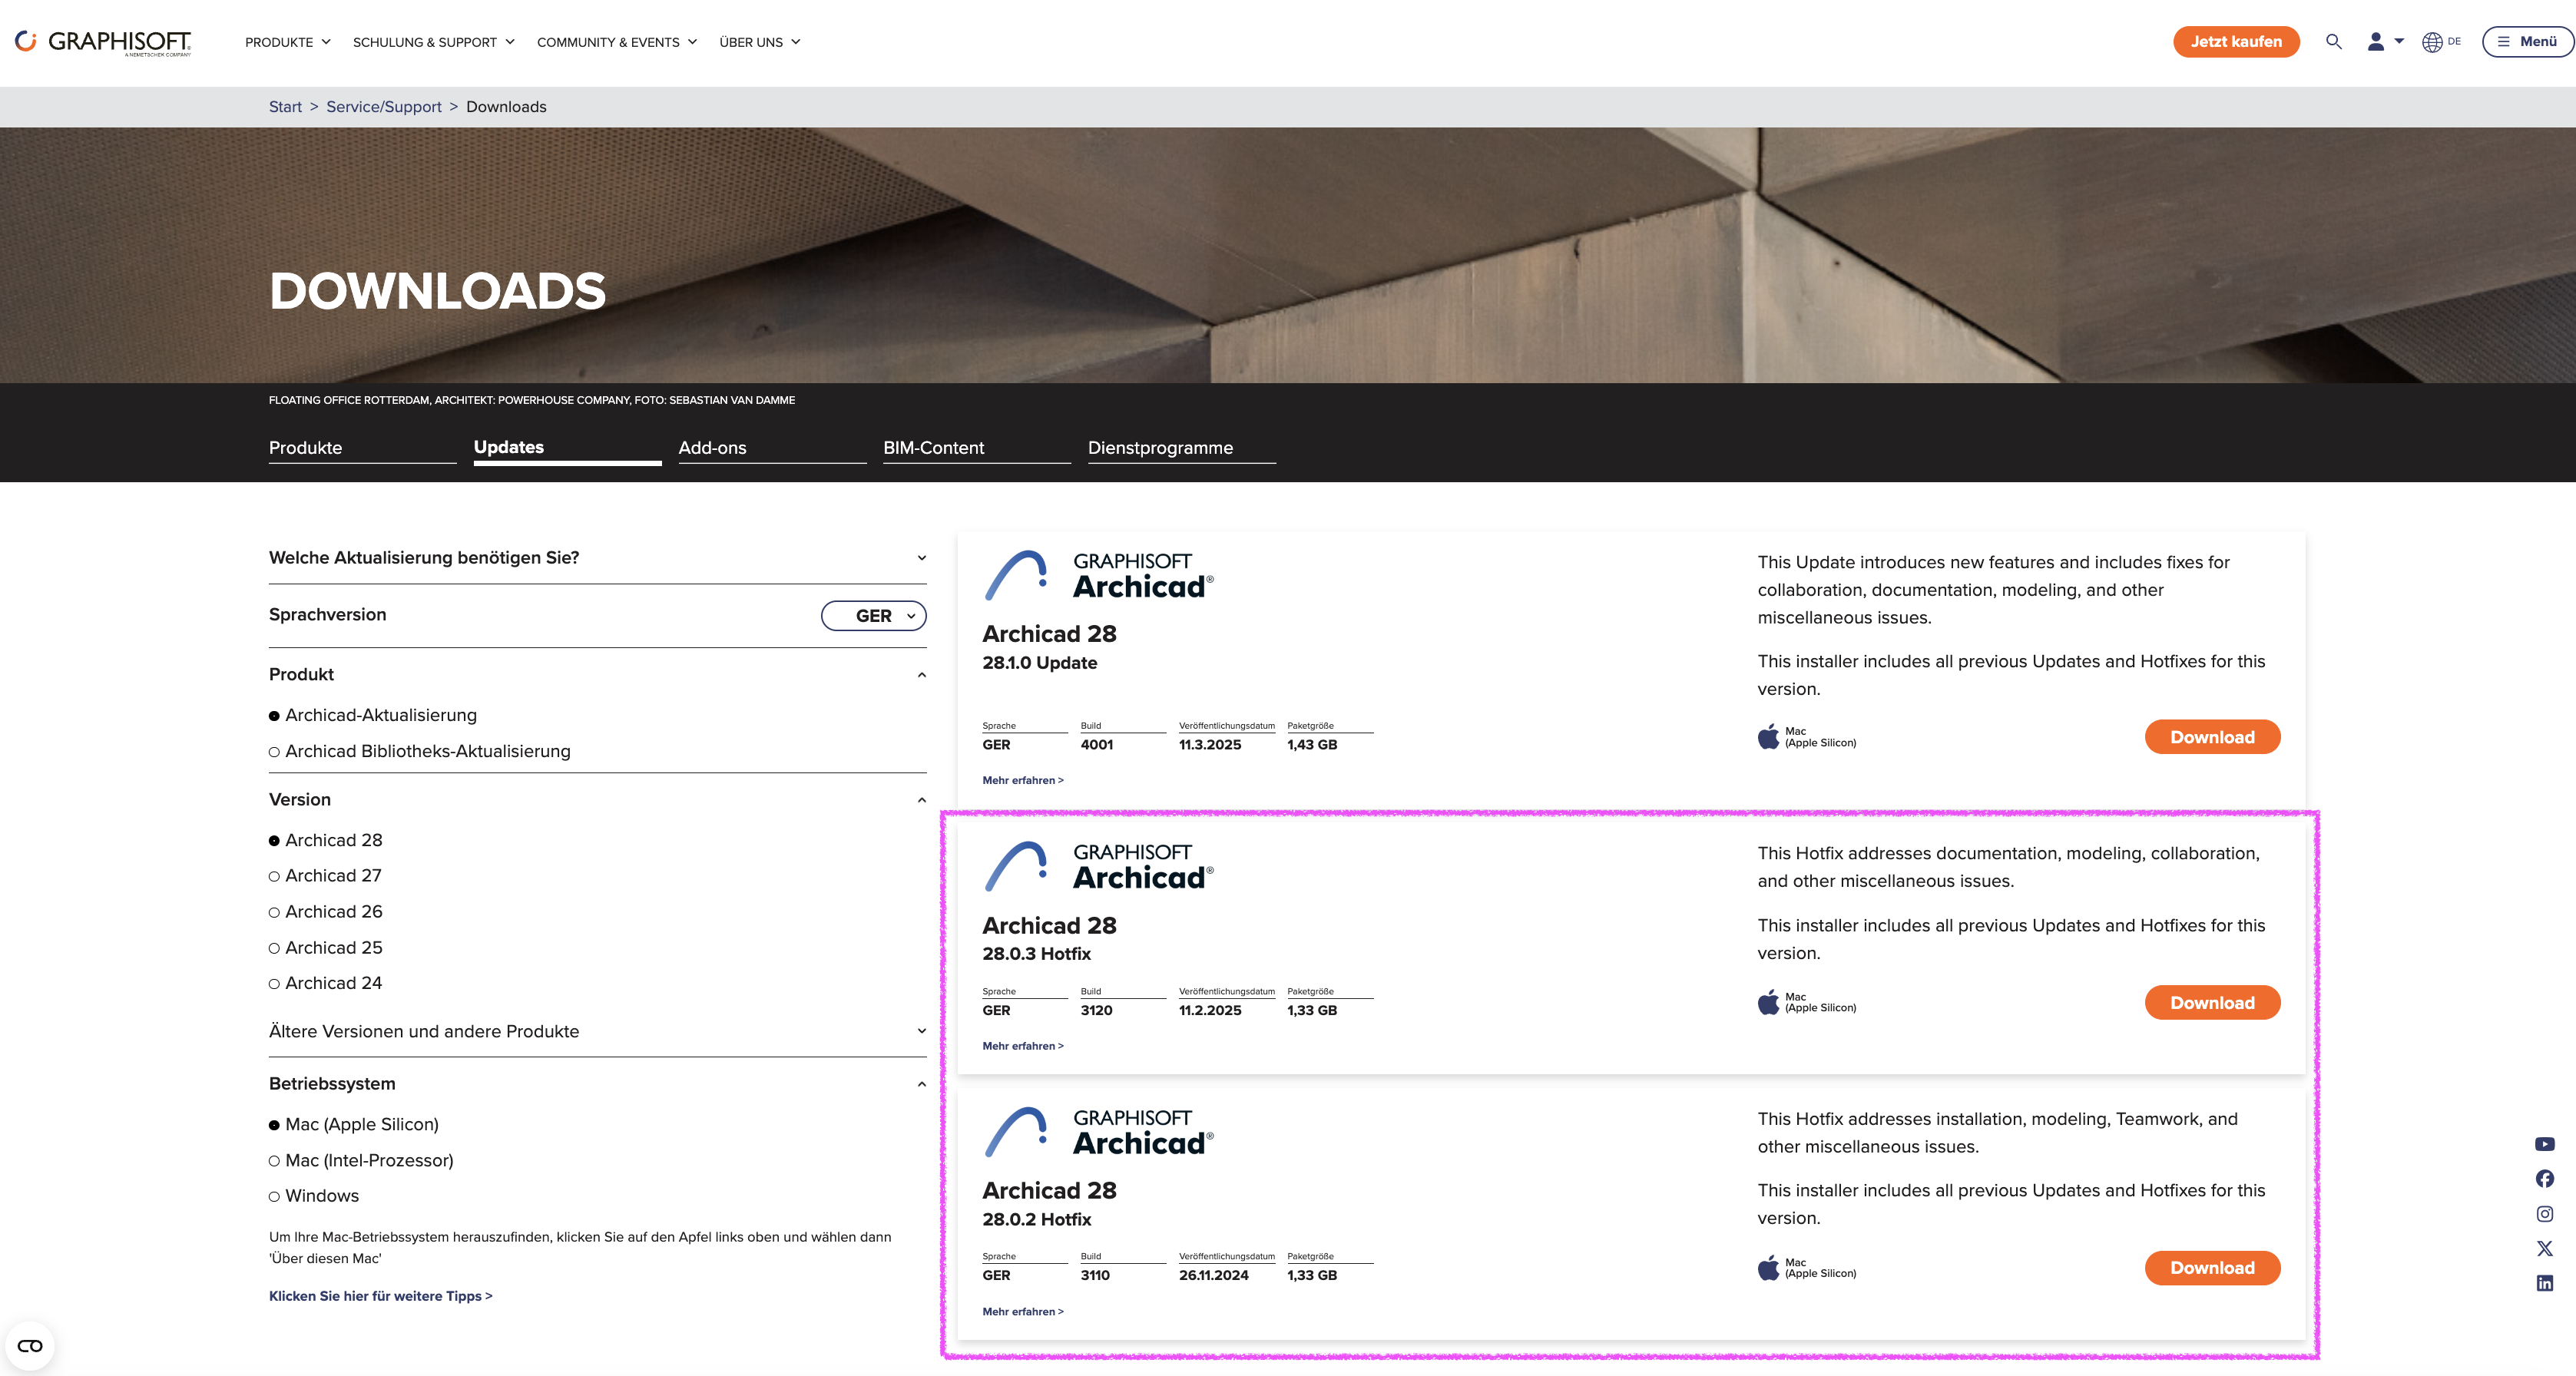Select Archicad-Aktualisierung product option
This screenshot has width=2576, height=1376.
coord(373,715)
